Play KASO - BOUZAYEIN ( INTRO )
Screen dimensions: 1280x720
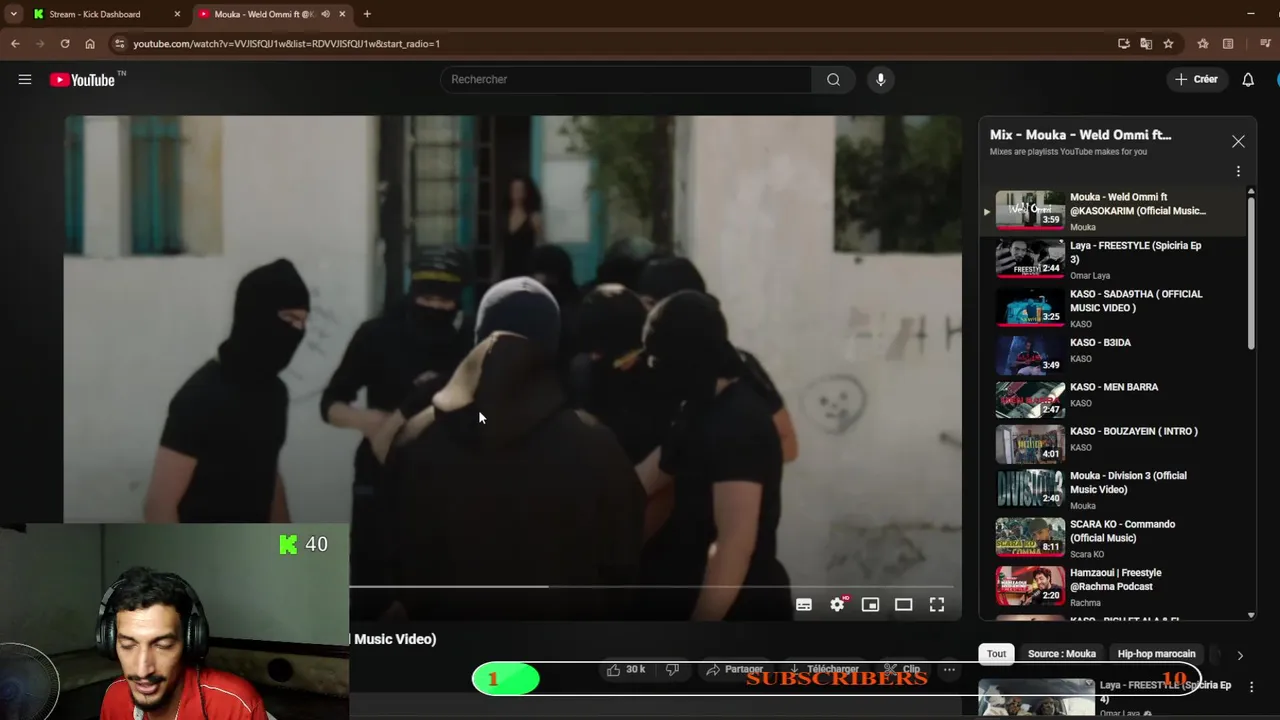[1112, 442]
